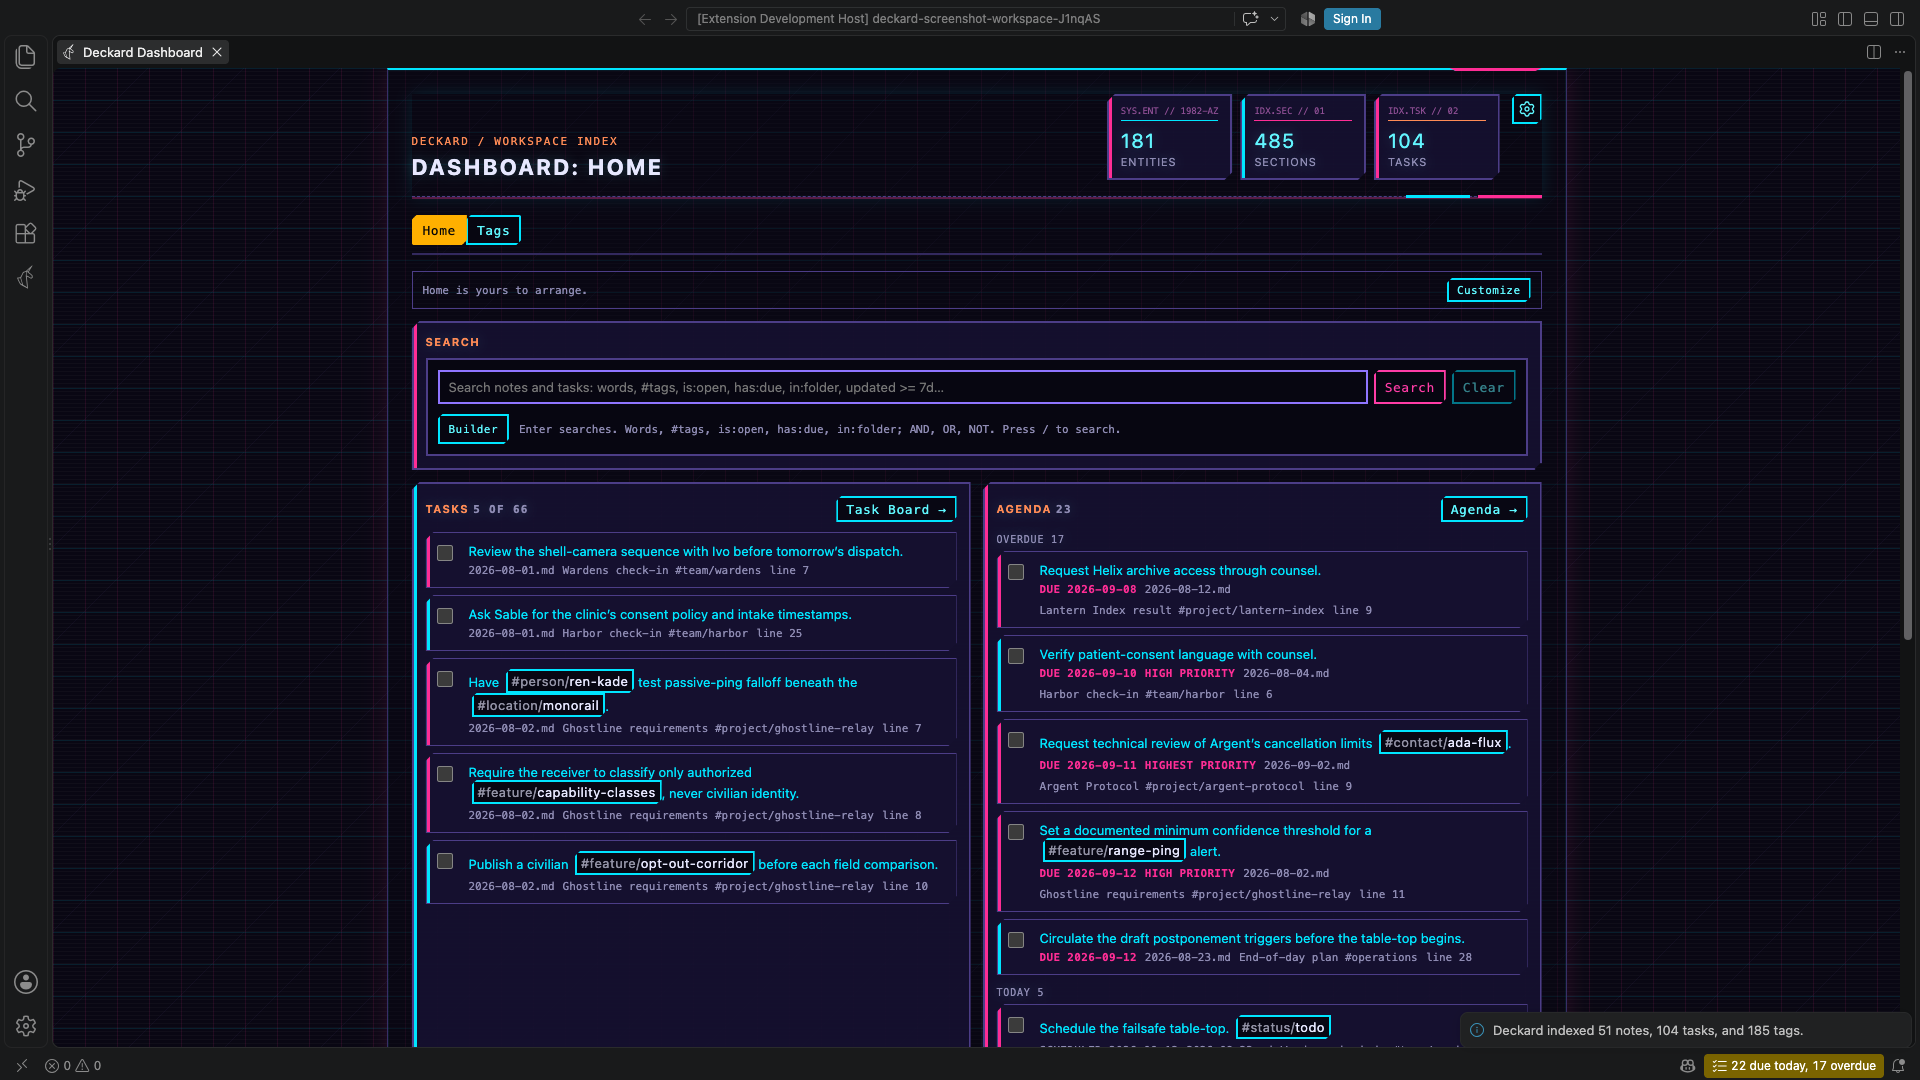The image size is (1920, 1080).
Task: Open #location/monorail tag
Action: tap(538, 705)
